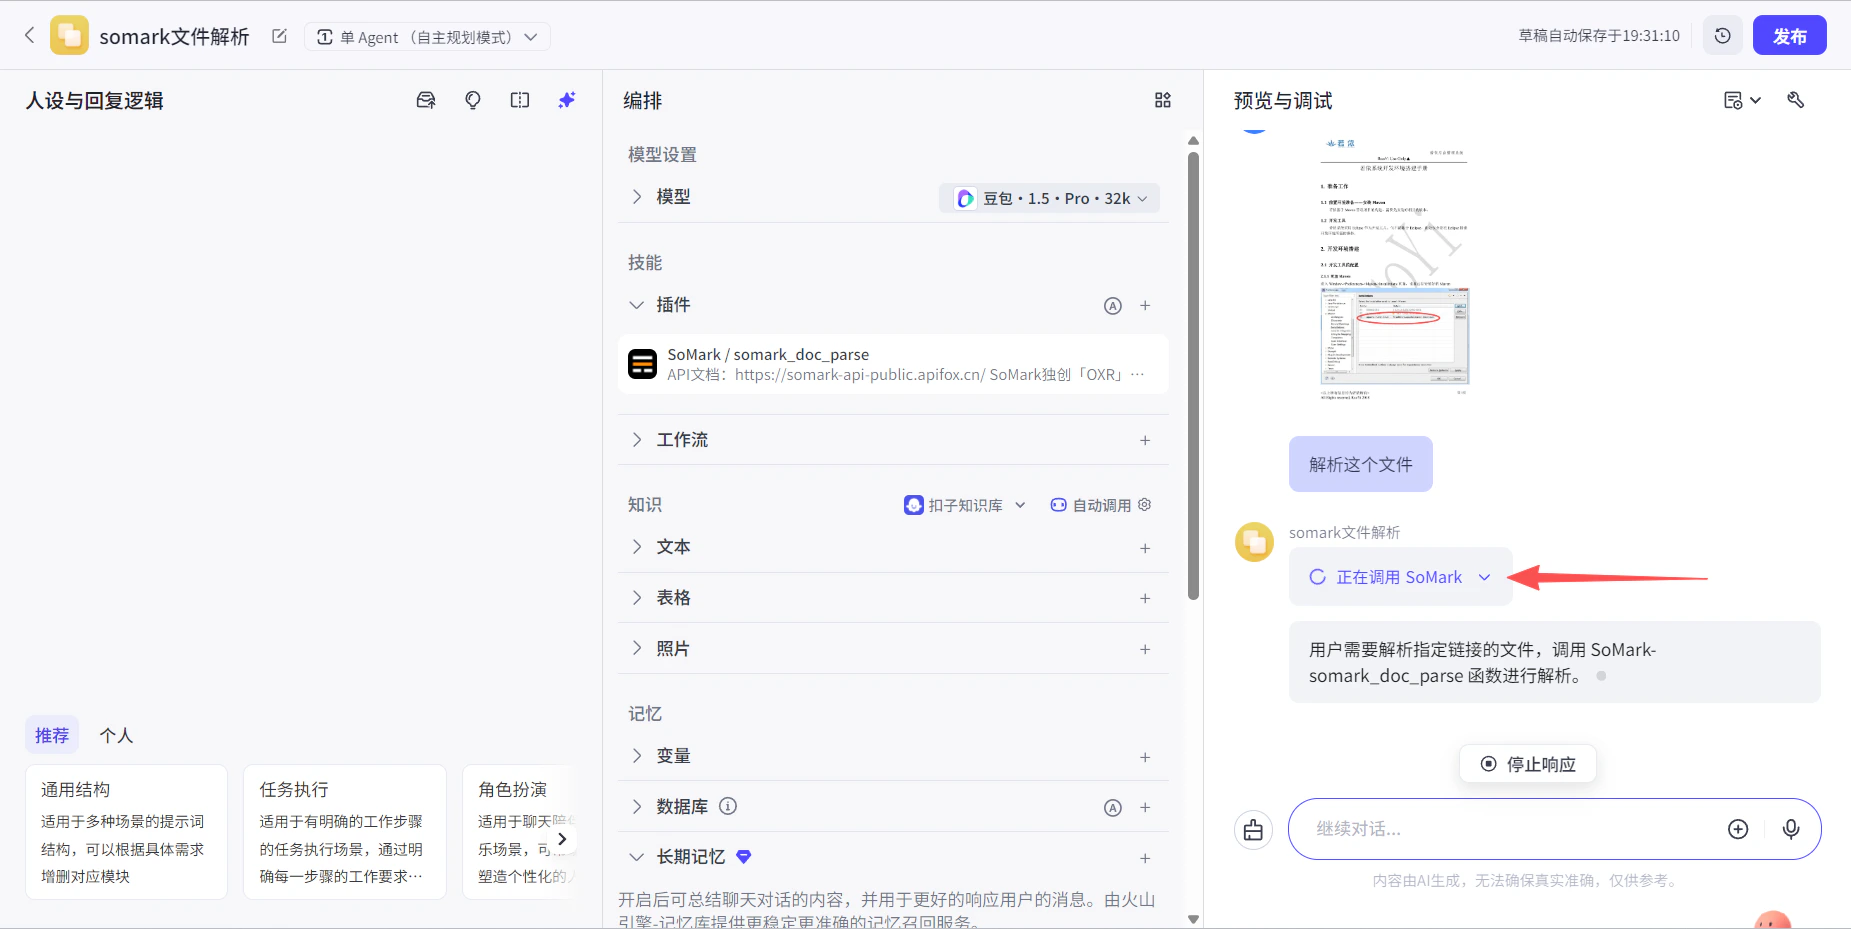
Task: Select the SoMark somark_doc_parse plugin
Action: point(893,364)
